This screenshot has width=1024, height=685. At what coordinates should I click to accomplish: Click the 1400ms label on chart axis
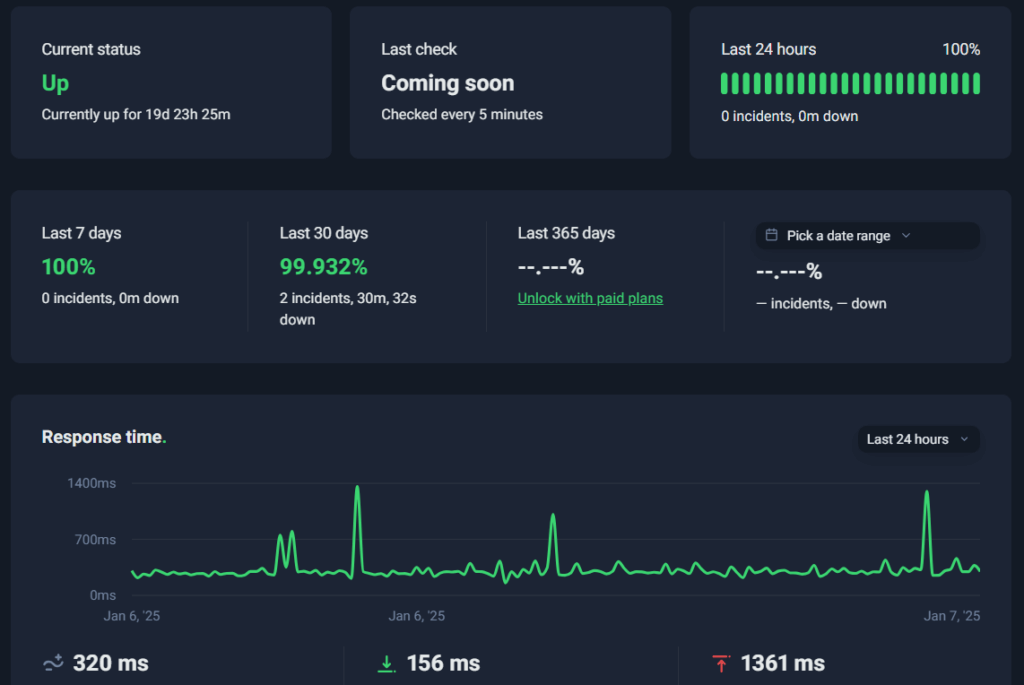[x=91, y=483]
